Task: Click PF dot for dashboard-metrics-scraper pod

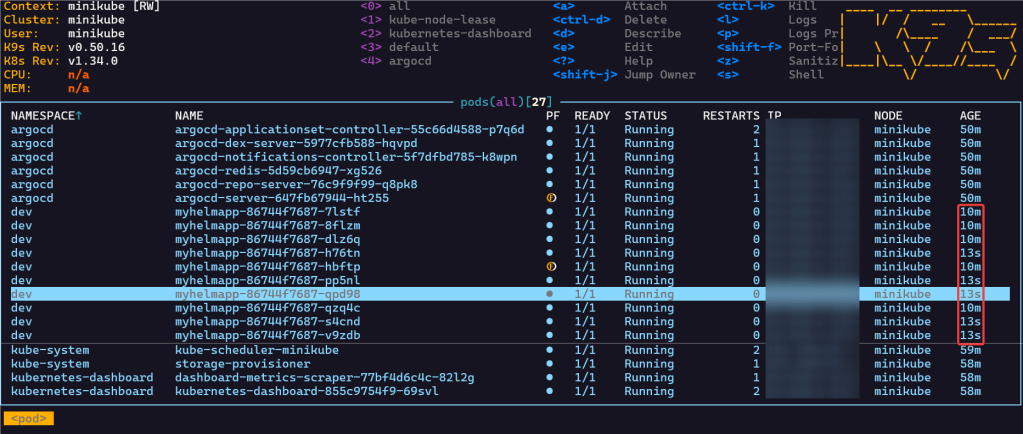Action: [550, 378]
